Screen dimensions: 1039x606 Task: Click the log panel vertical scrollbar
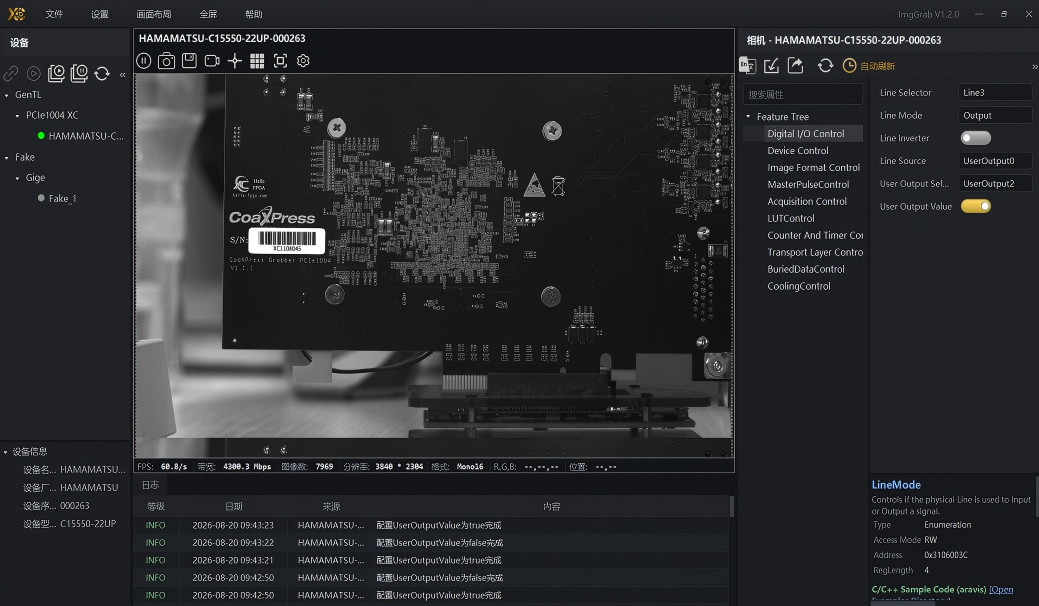[732, 506]
